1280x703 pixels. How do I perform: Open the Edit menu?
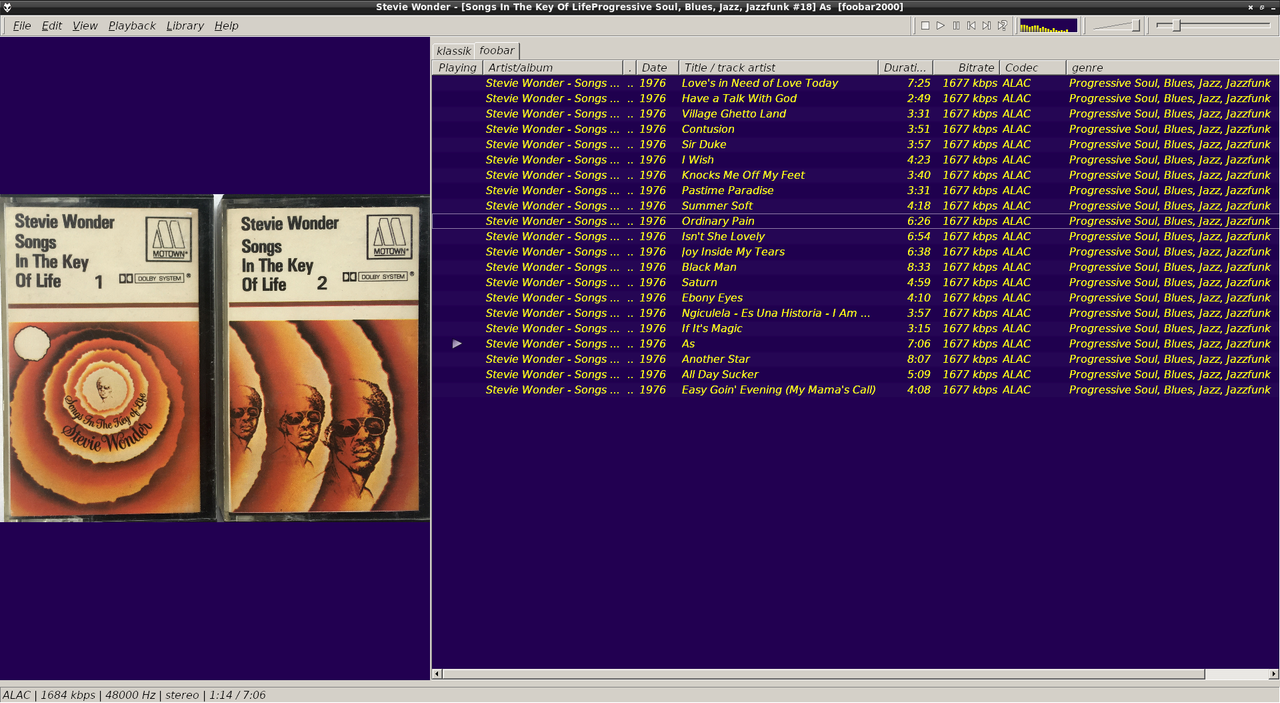click(52, 25)
